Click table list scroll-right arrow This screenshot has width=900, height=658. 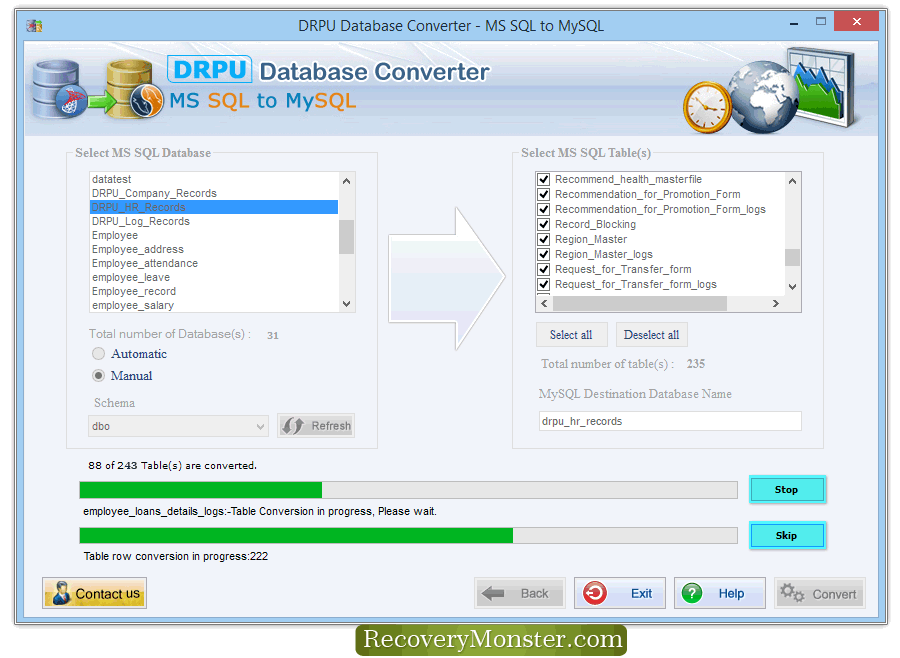[776, 303]
